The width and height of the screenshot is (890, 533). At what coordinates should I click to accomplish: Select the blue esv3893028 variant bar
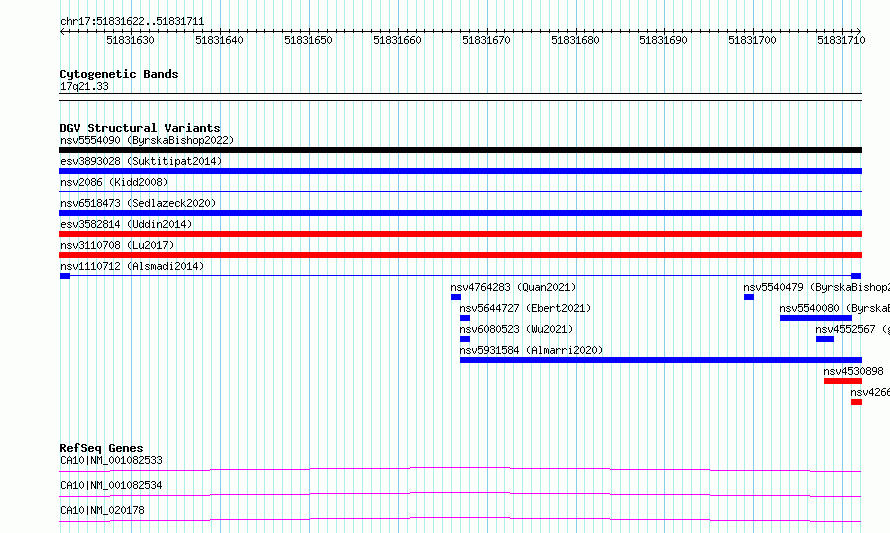[x=460, y=171]
